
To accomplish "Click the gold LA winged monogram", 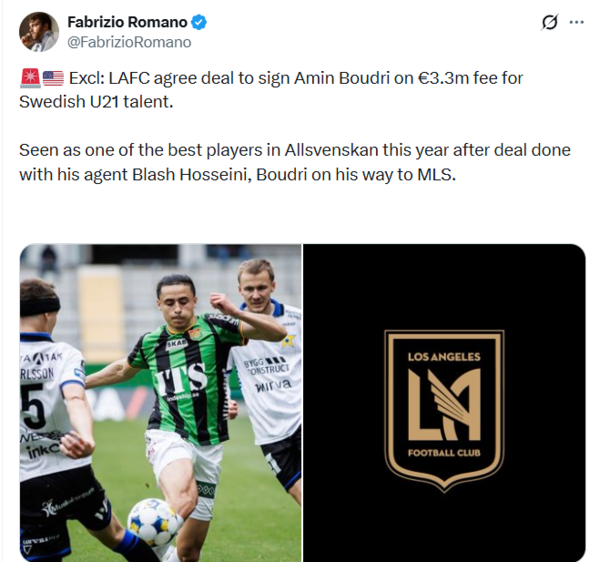I will (x=444, y=405).
